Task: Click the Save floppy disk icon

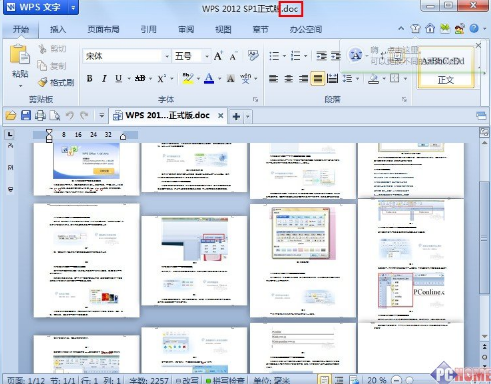Action: [26, 115]
